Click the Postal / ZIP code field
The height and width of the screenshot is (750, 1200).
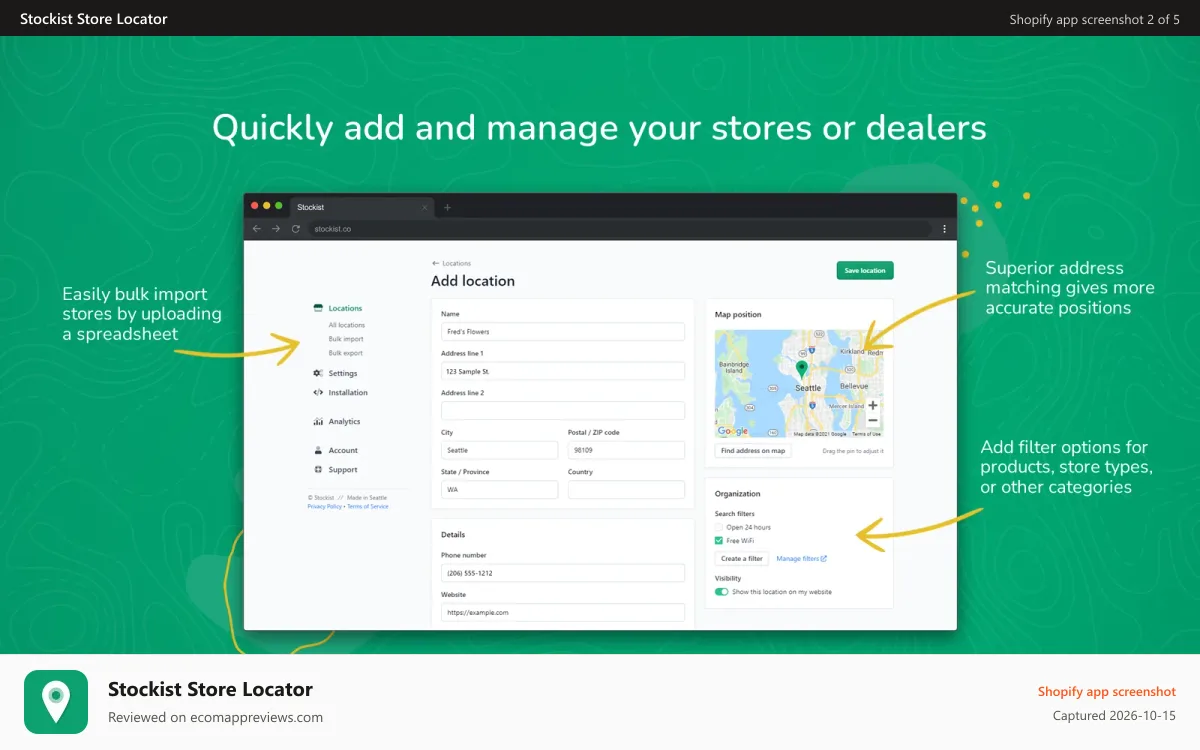click(626, 450)
